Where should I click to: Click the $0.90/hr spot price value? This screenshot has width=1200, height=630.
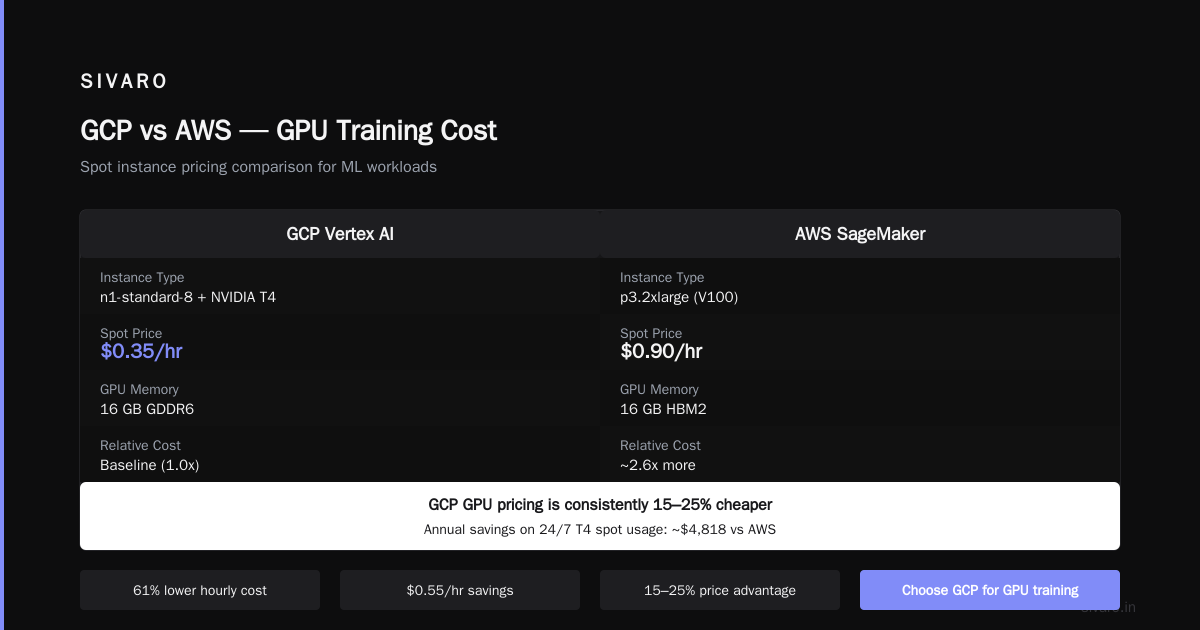tap(661, 351)
